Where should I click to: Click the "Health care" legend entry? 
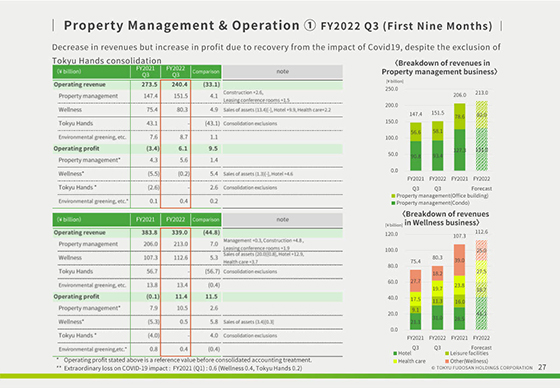pos(409,361)
